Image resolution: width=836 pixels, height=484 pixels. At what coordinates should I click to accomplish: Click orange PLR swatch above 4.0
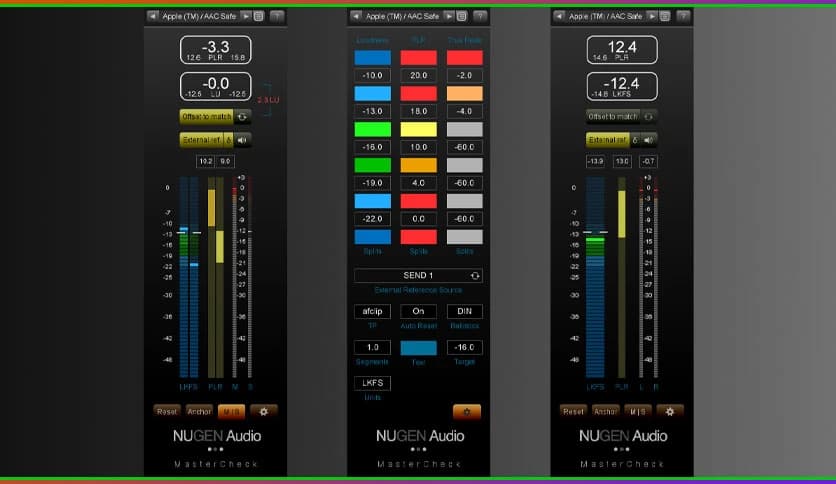coord(419,165)
